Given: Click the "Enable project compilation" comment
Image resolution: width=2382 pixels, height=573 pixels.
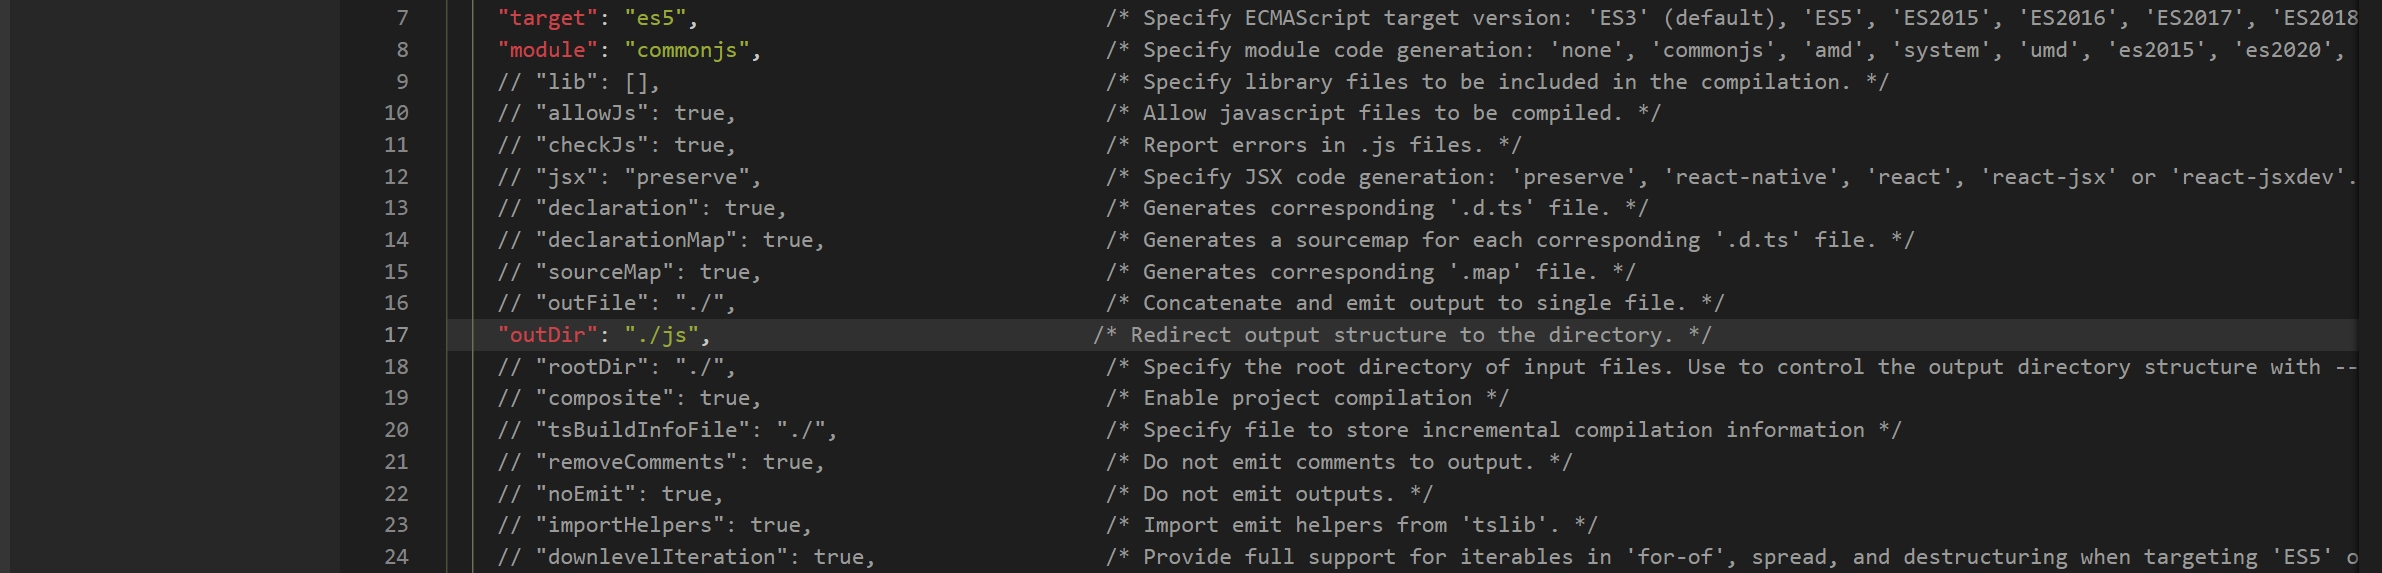Looking at the screenshot, I should (x=1307, y=398).
